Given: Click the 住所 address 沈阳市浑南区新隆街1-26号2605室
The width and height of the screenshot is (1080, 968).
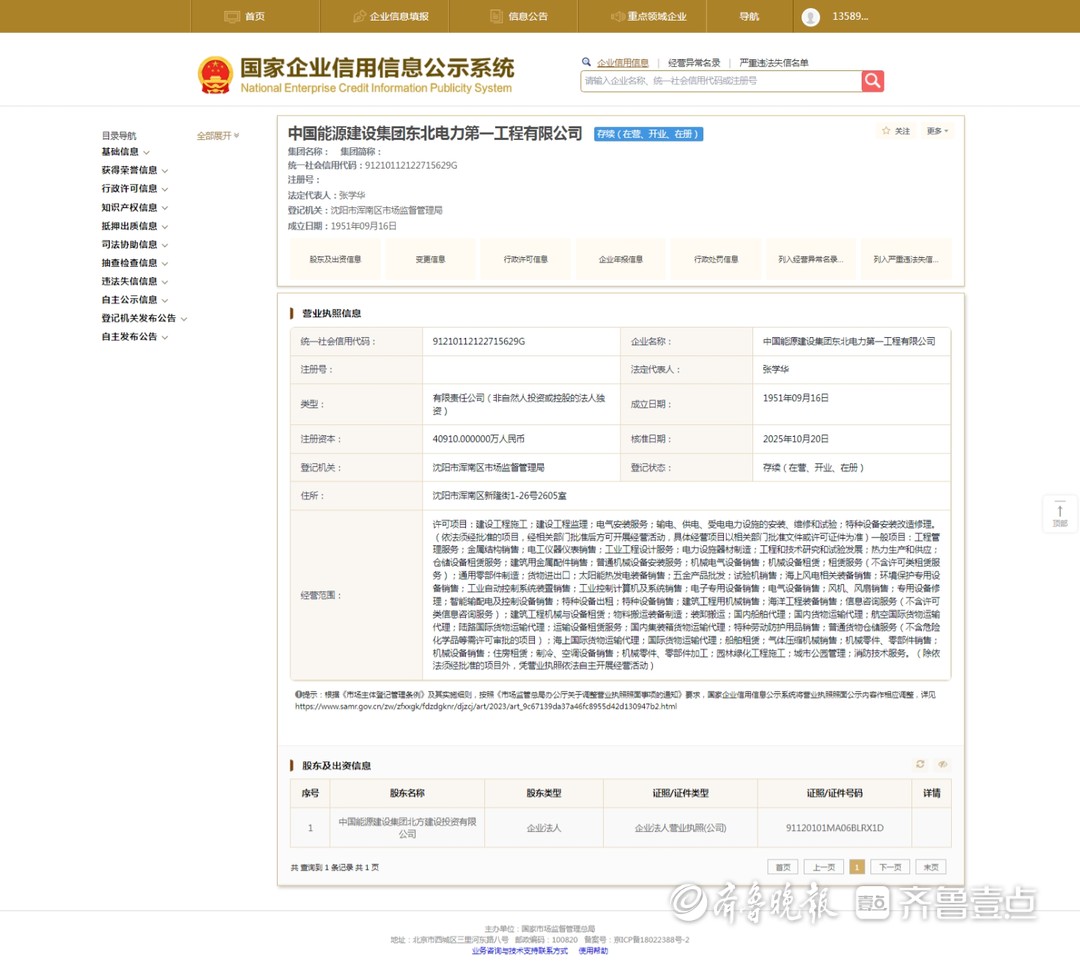Looking at the screenshot, I should tap(499, 495).
